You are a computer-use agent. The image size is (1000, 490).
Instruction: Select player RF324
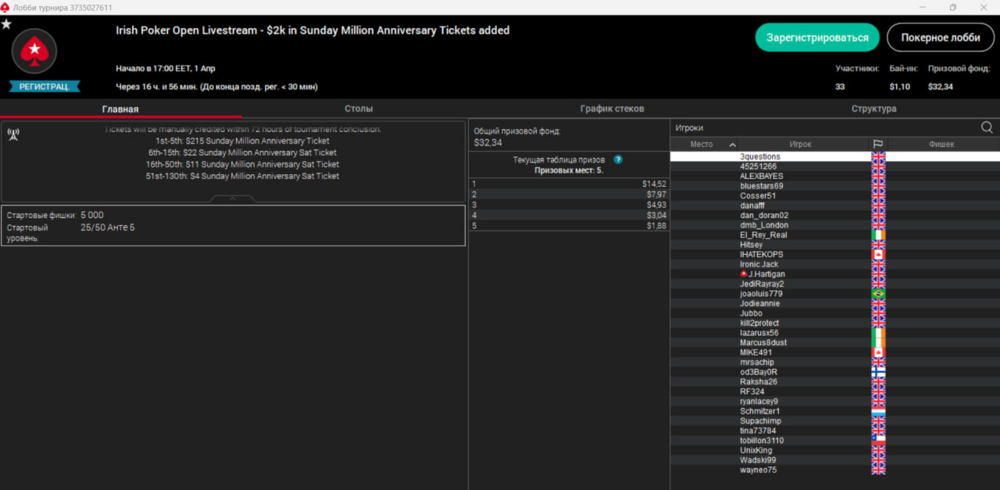pos(751,392)
